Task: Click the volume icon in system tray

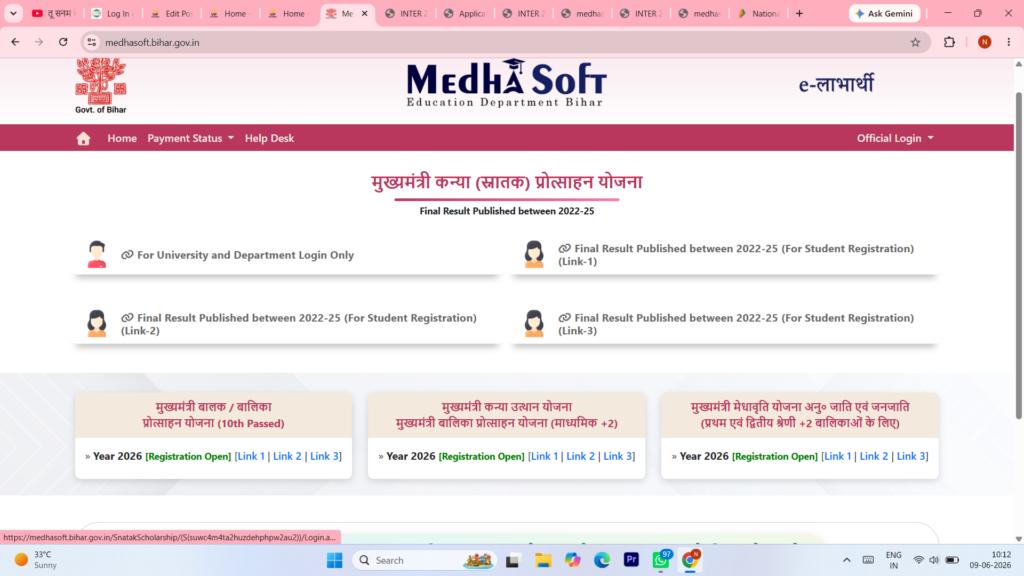Action: click(x=934, y=560)
